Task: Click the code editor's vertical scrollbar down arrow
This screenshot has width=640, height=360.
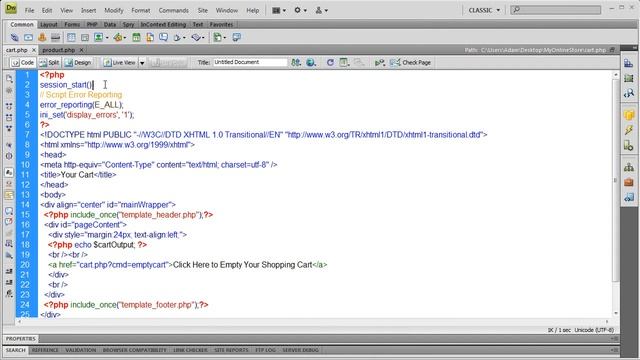Action: pyautogui.click(x=616, y=313)
